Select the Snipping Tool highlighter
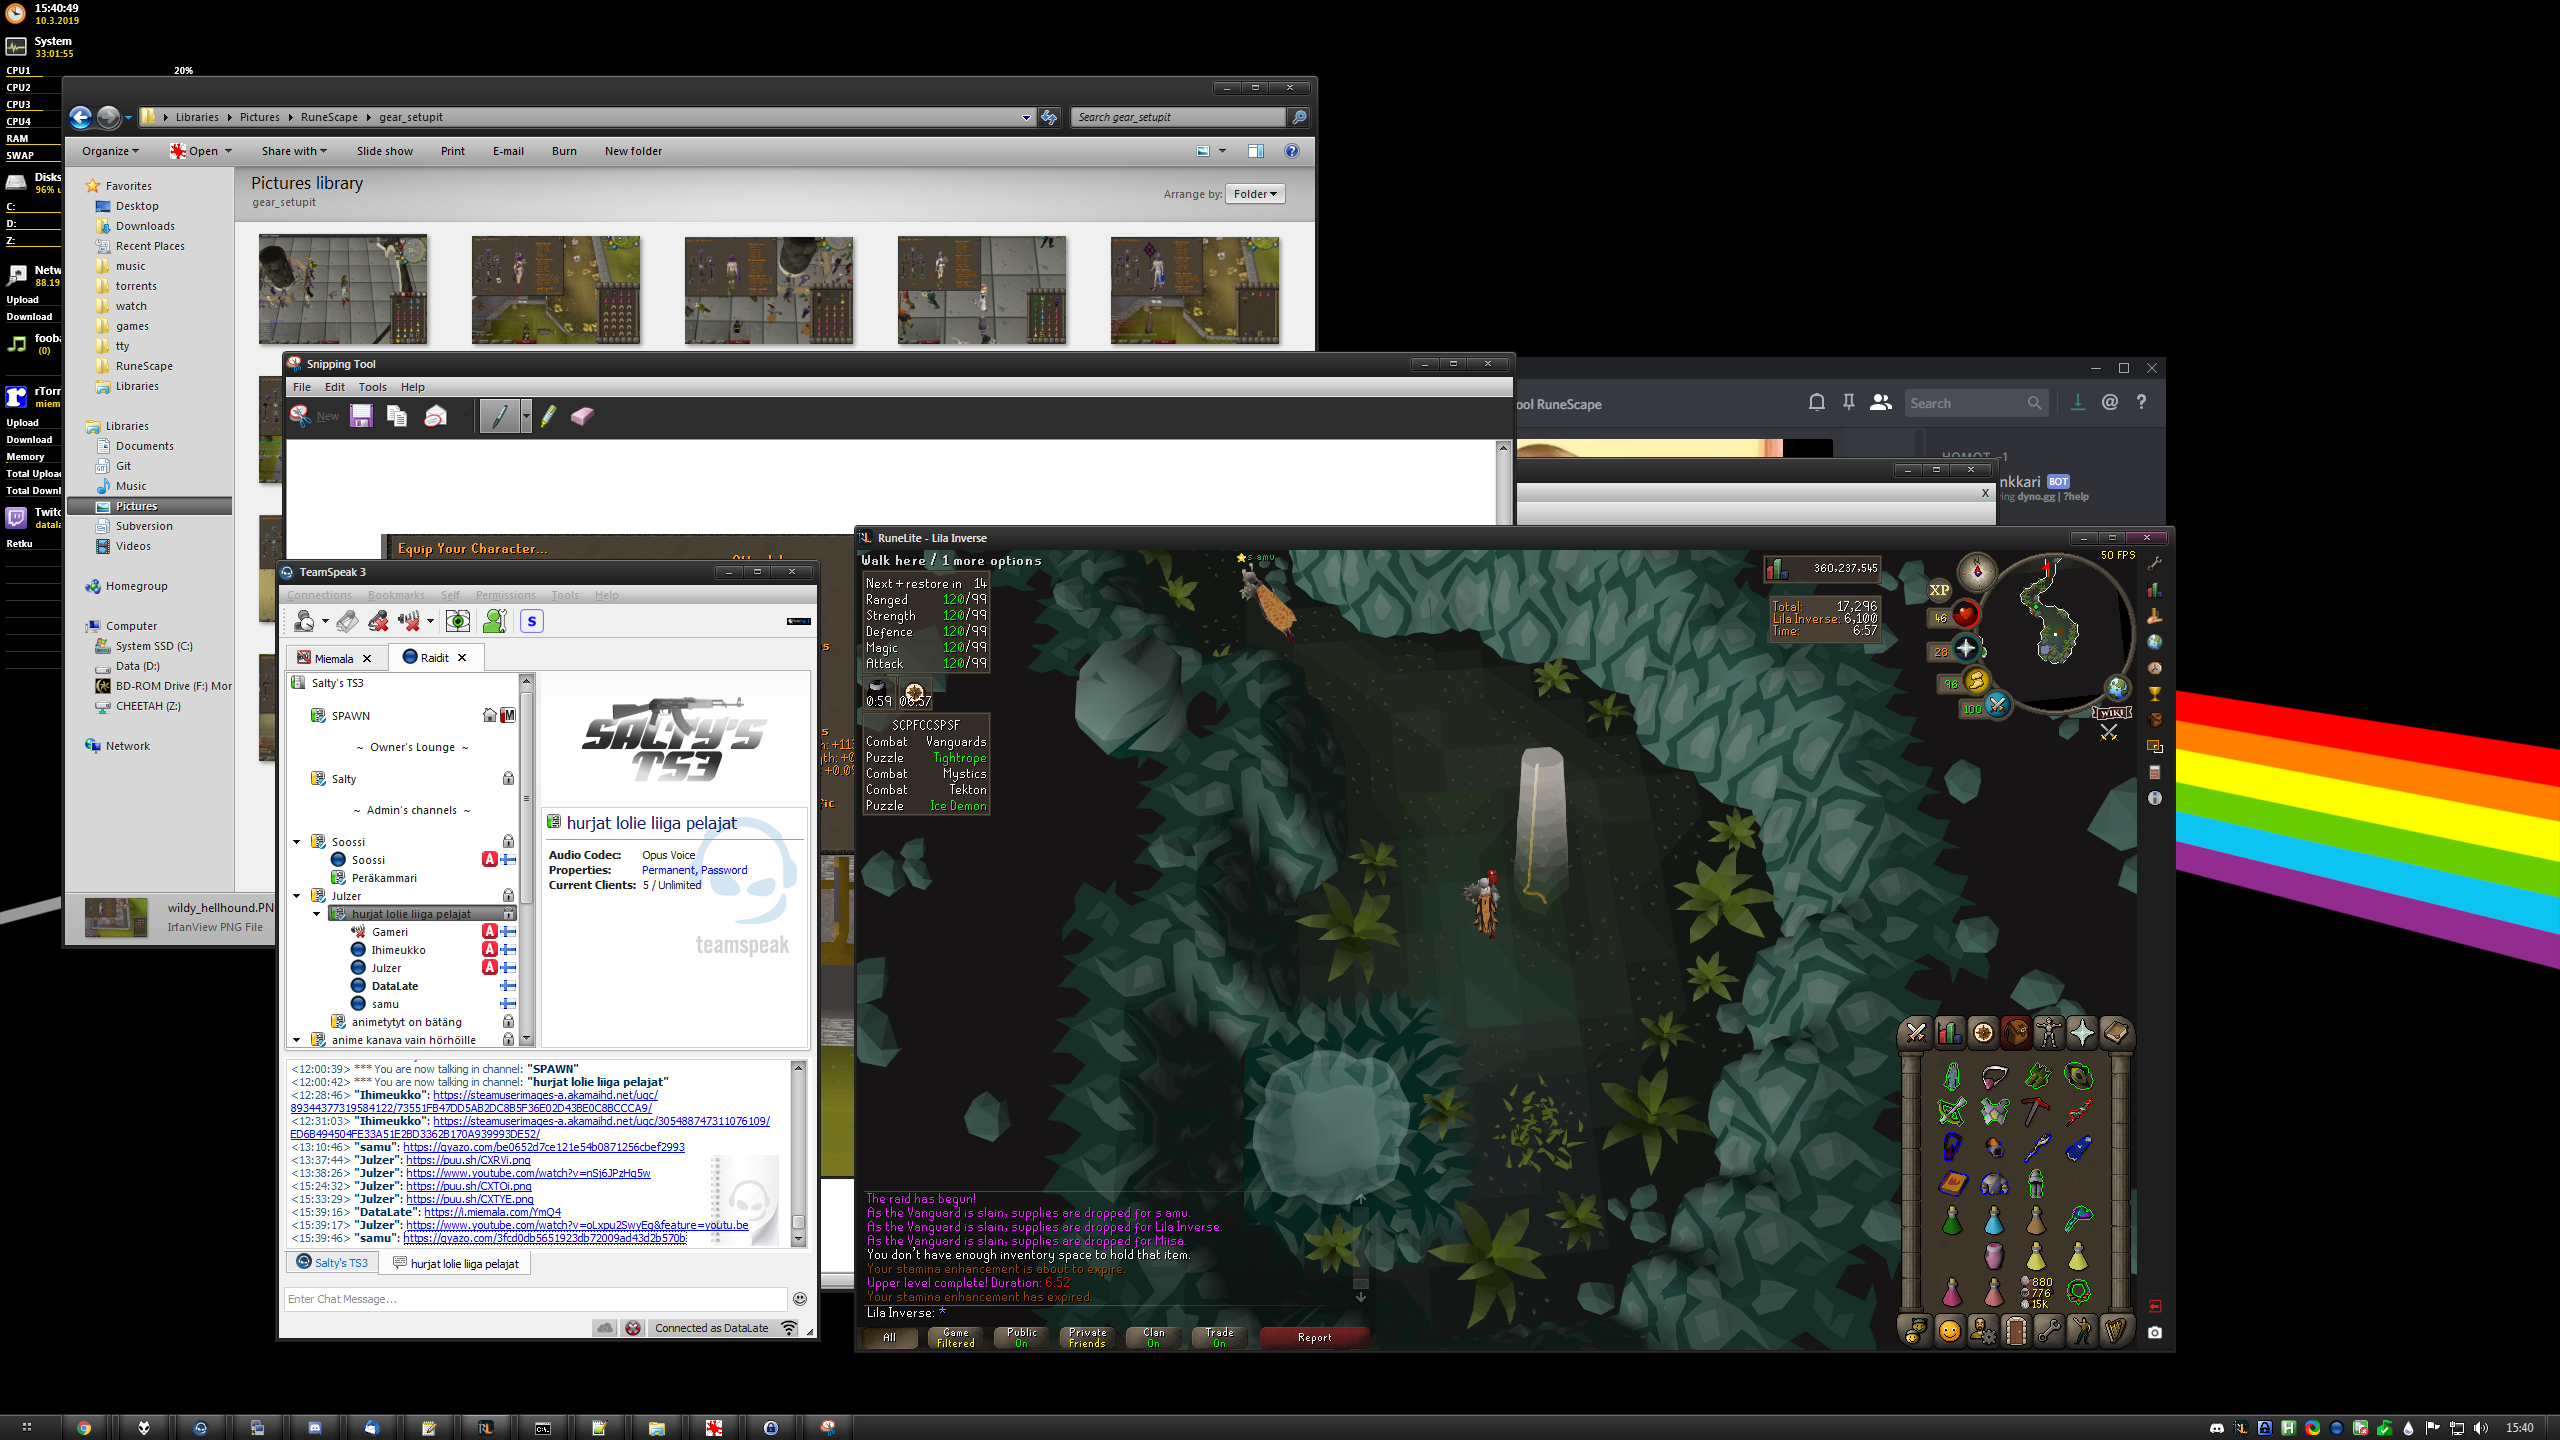This screenshot has height=1440, width=2560. click(548, 416)
